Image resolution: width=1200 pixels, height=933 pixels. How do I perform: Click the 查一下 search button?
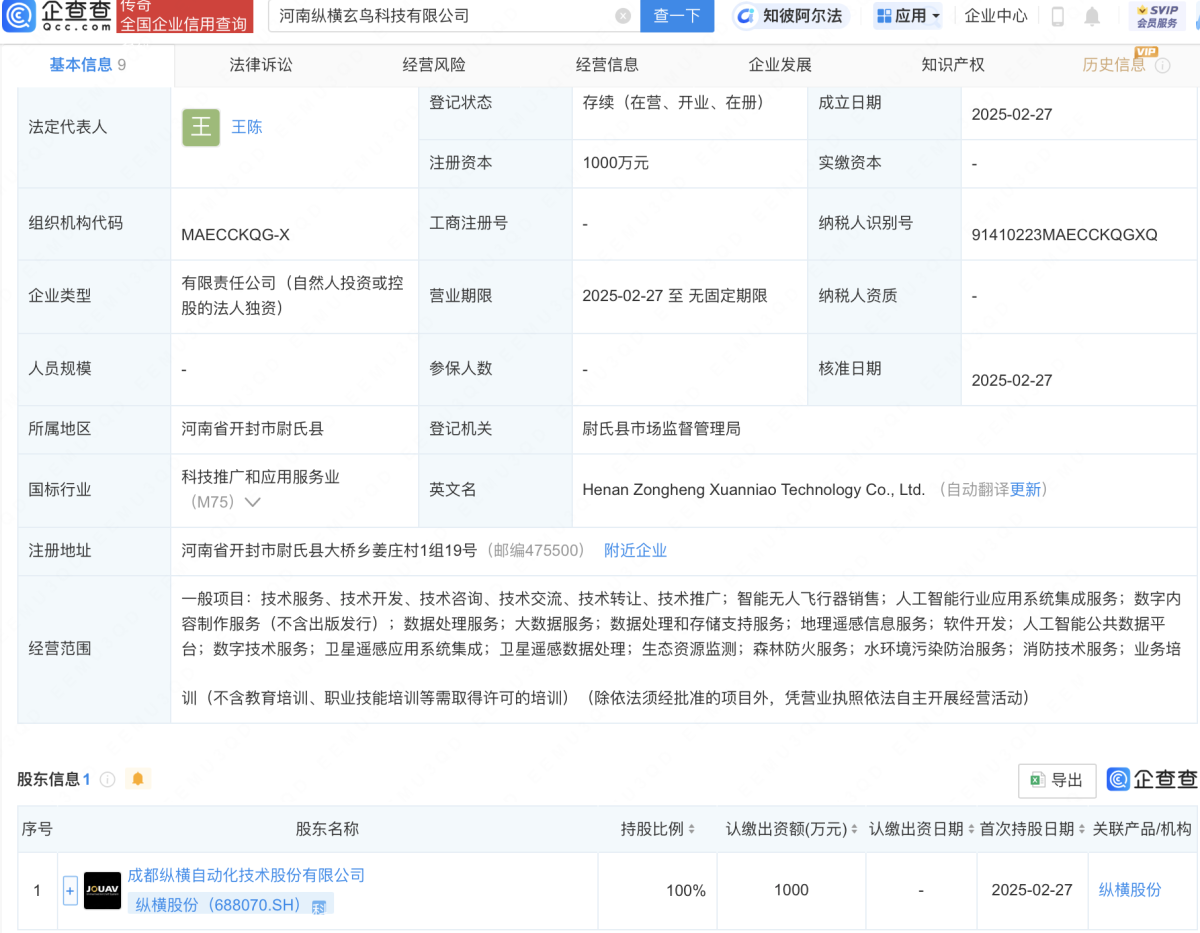677,16
